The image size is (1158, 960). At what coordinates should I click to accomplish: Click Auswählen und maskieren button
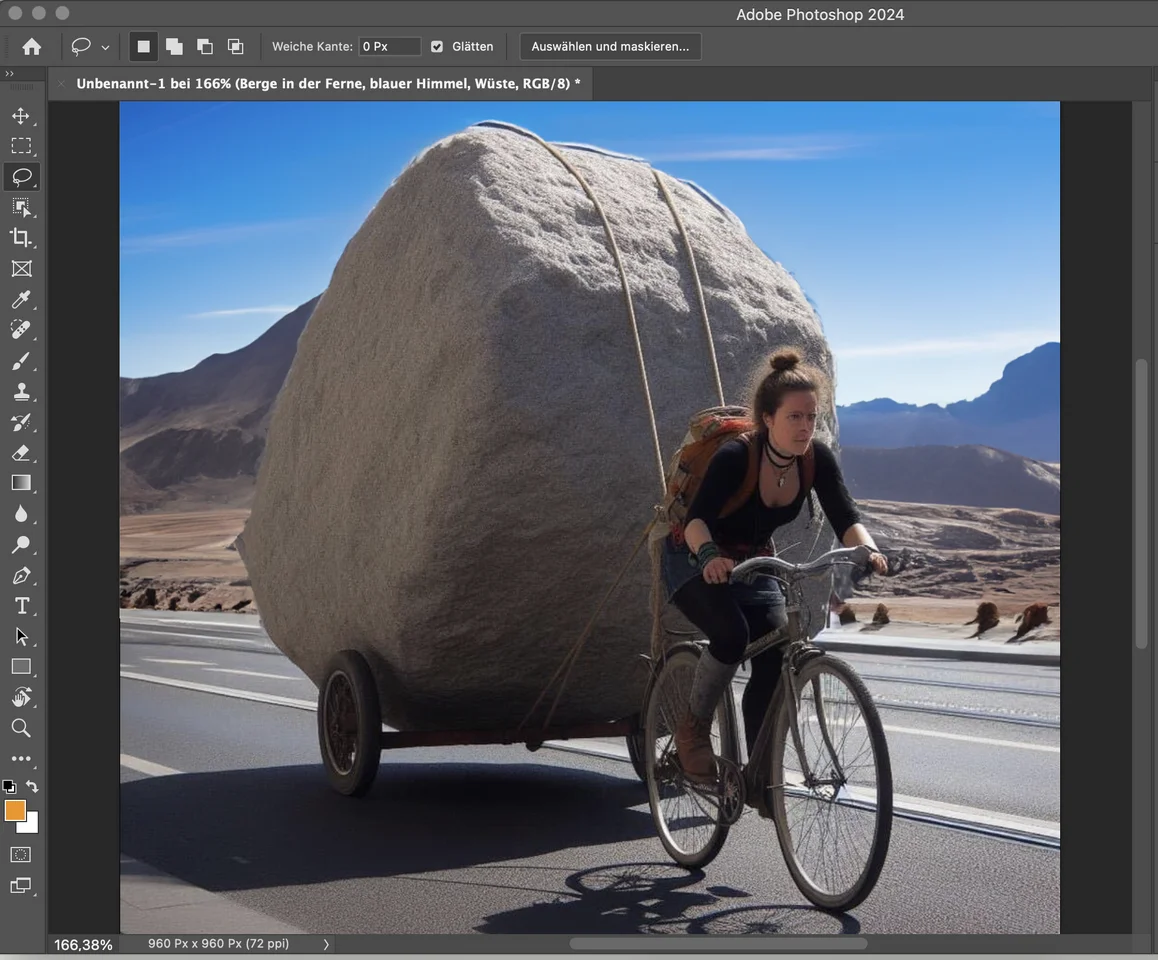click(x=610, y=47)
